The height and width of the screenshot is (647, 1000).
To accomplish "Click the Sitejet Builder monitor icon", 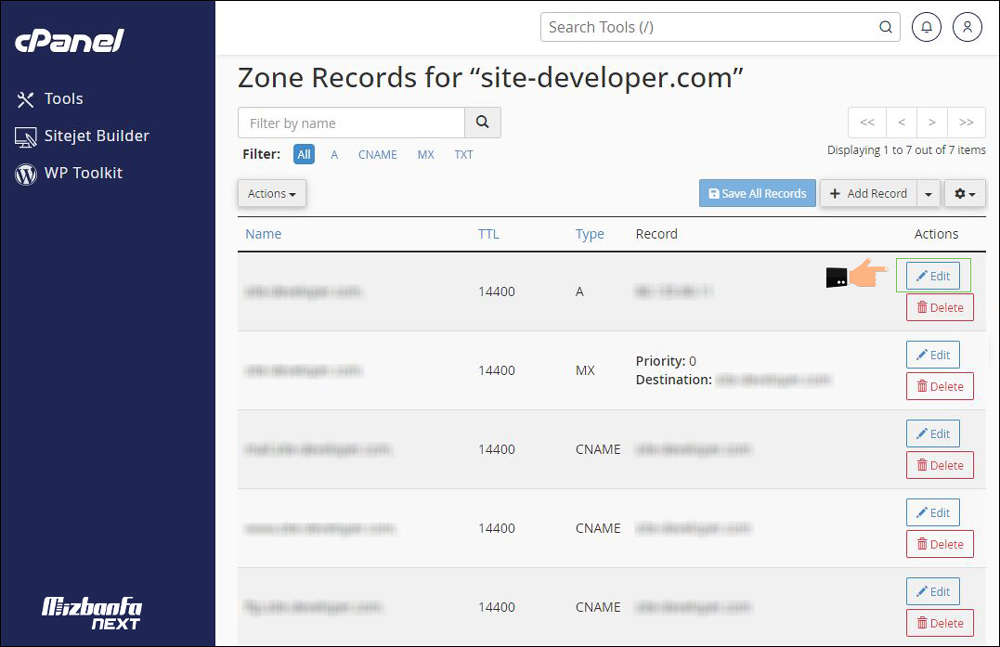I will pos(26,137).
